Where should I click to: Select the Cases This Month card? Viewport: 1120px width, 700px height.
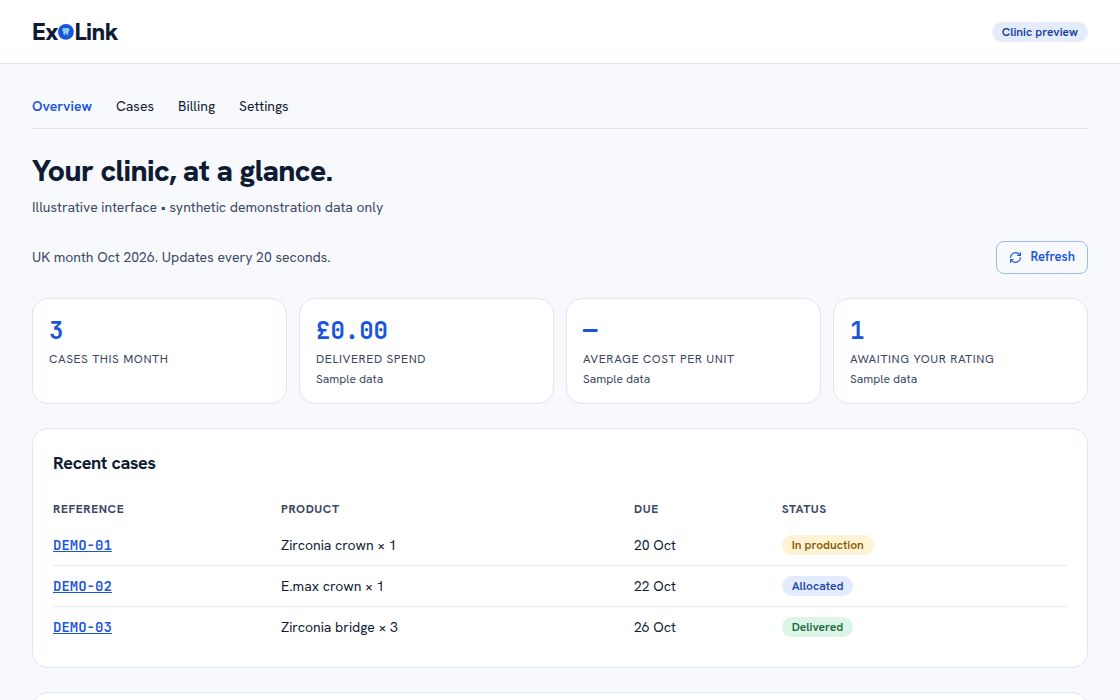159,351
